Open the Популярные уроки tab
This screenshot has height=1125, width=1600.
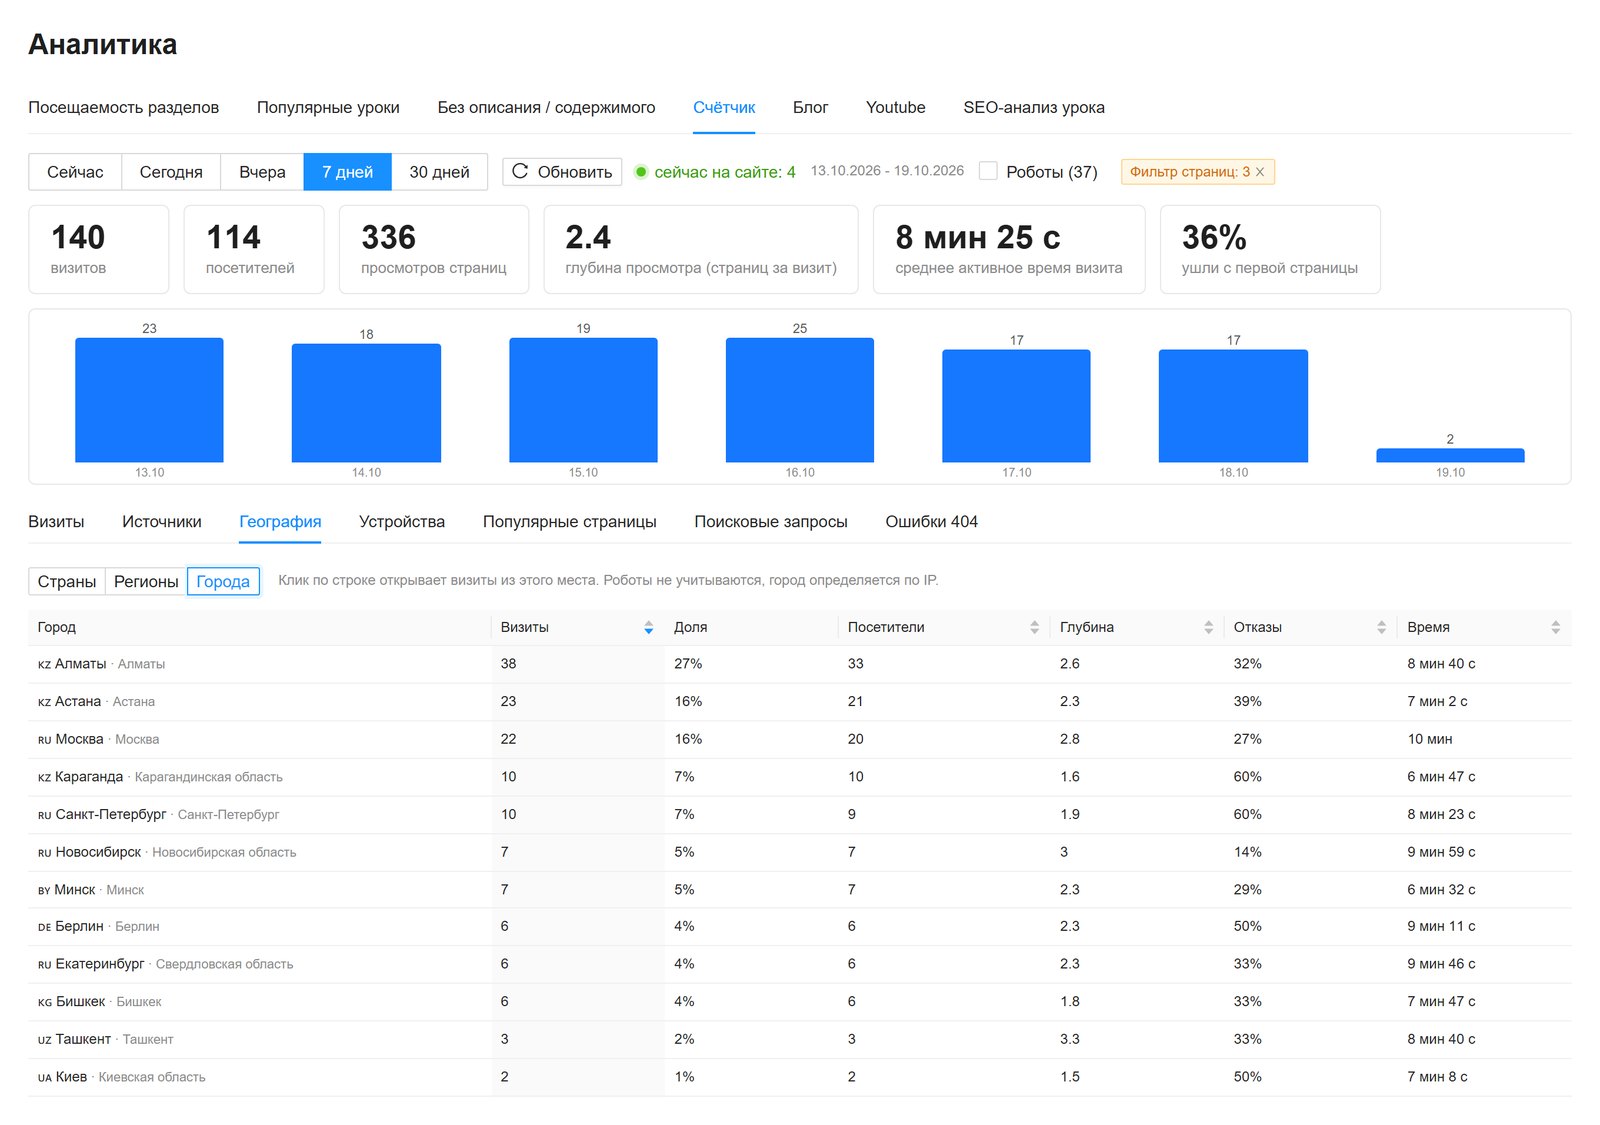pyautogui.click(x=328, y=107)
